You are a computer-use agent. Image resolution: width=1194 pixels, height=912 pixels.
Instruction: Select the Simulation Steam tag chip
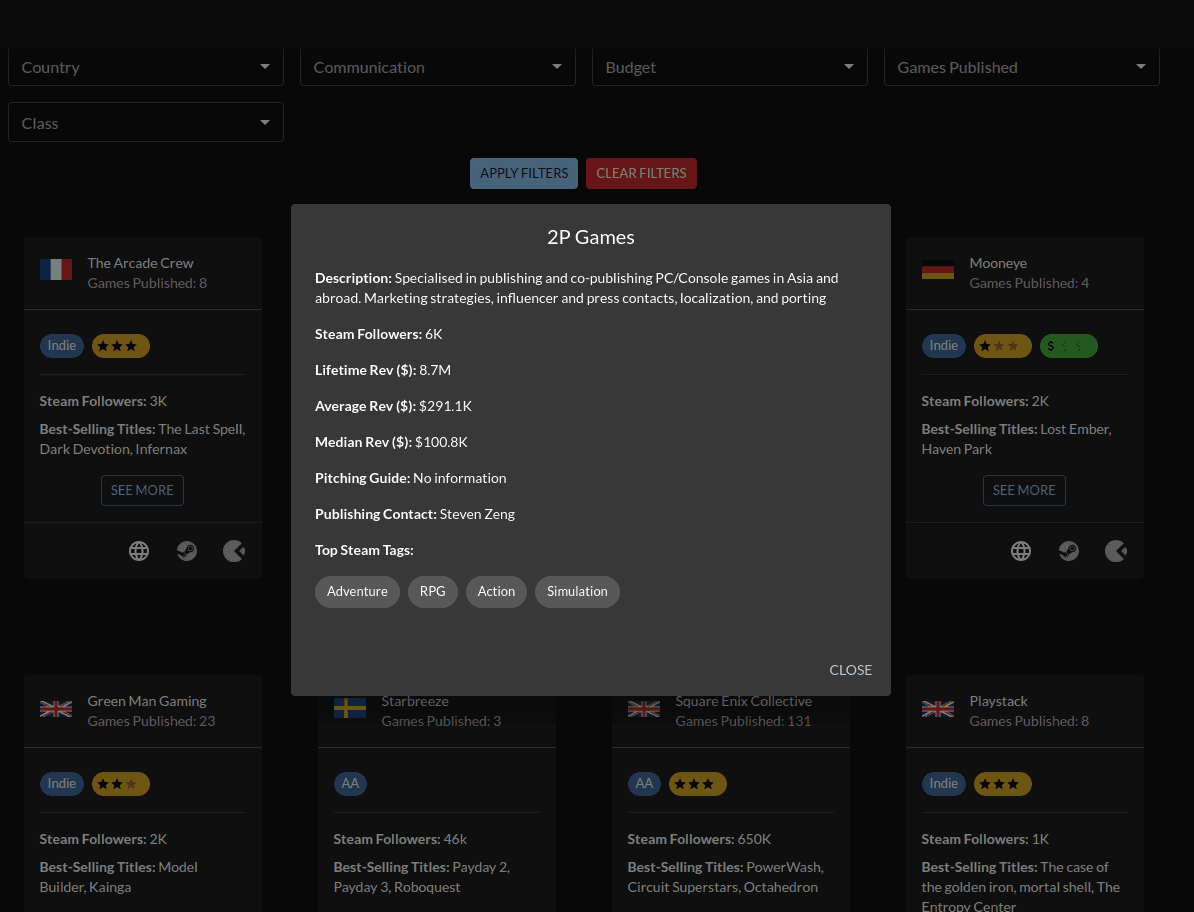click(577, 592)
